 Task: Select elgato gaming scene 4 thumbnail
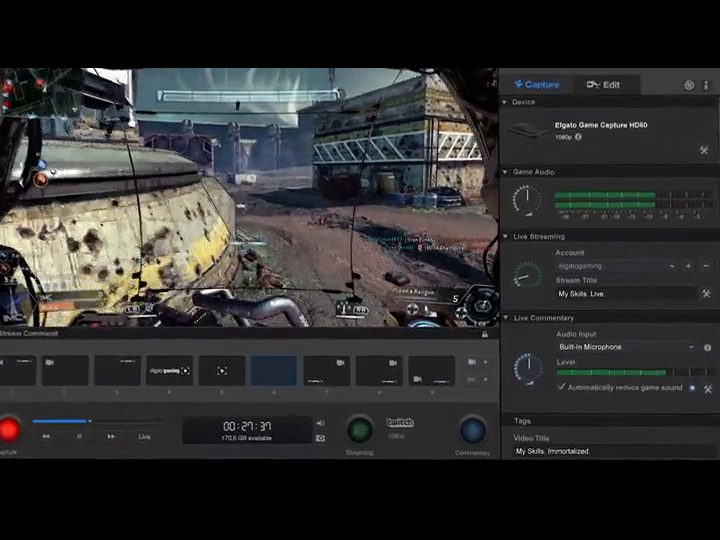(x=170, y=370)
